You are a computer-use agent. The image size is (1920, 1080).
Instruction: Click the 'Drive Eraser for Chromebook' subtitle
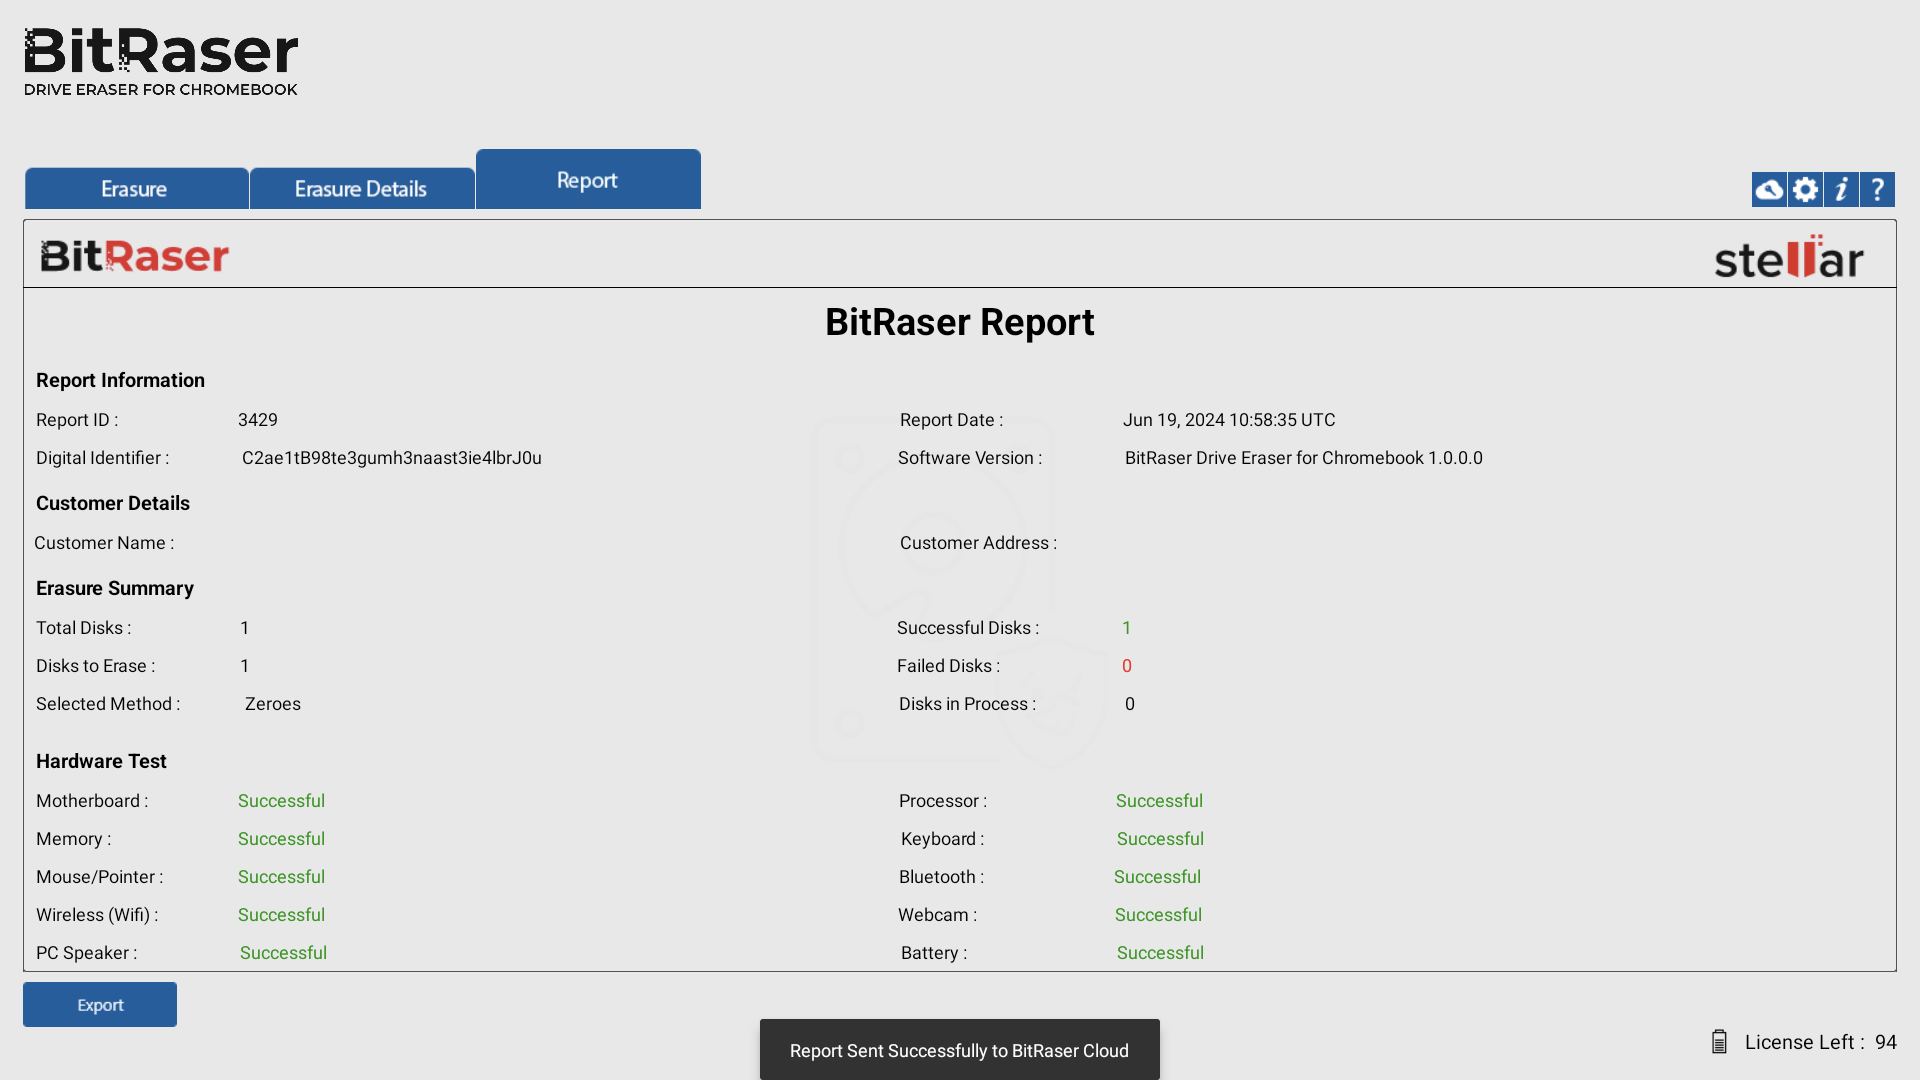(161, 90)
